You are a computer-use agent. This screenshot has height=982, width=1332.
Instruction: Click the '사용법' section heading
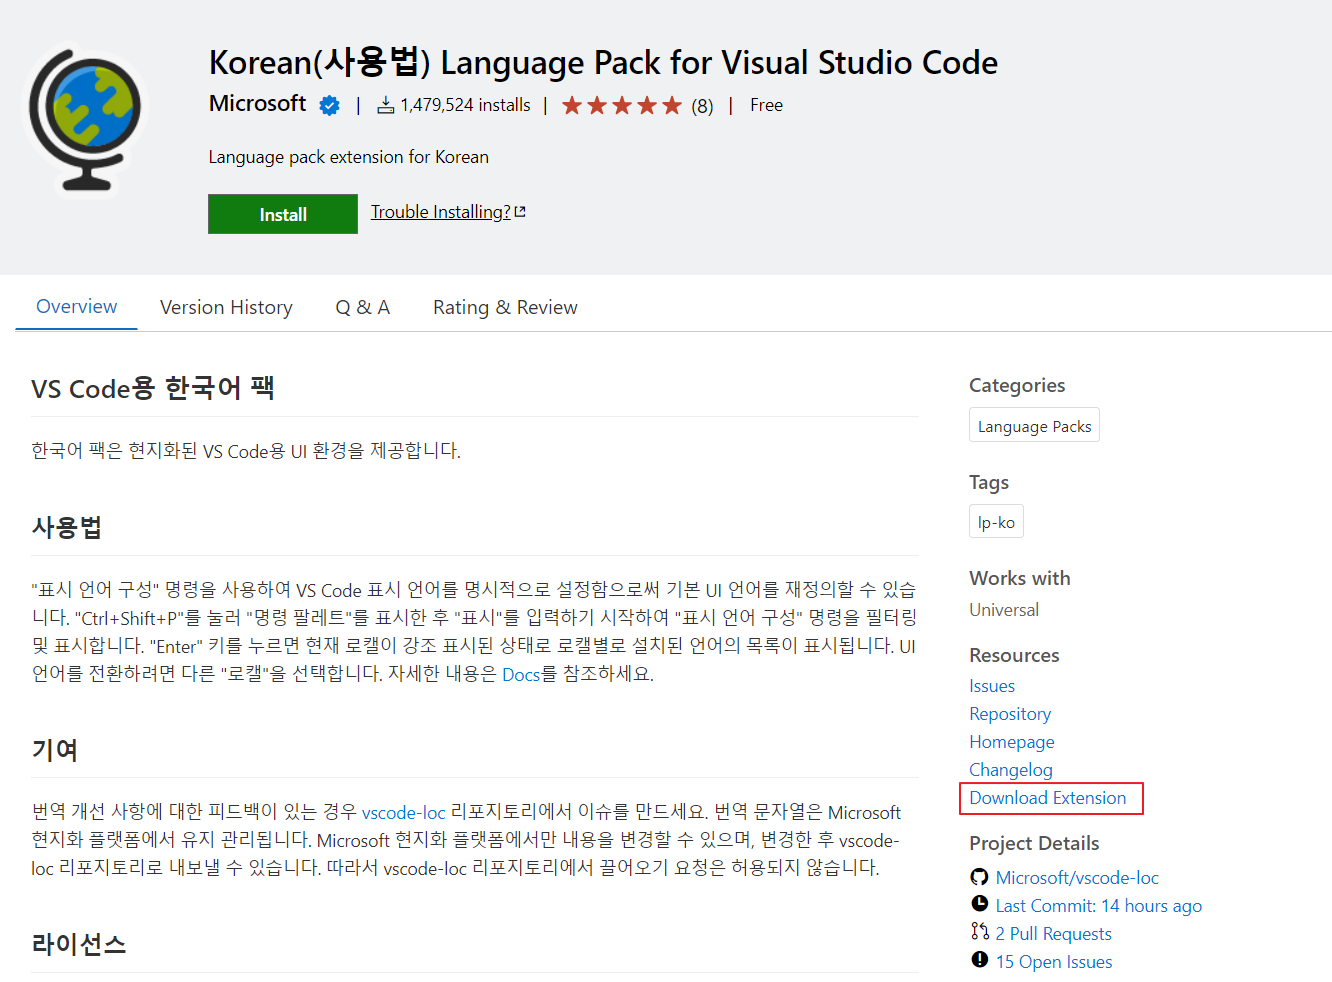[67, 527]
